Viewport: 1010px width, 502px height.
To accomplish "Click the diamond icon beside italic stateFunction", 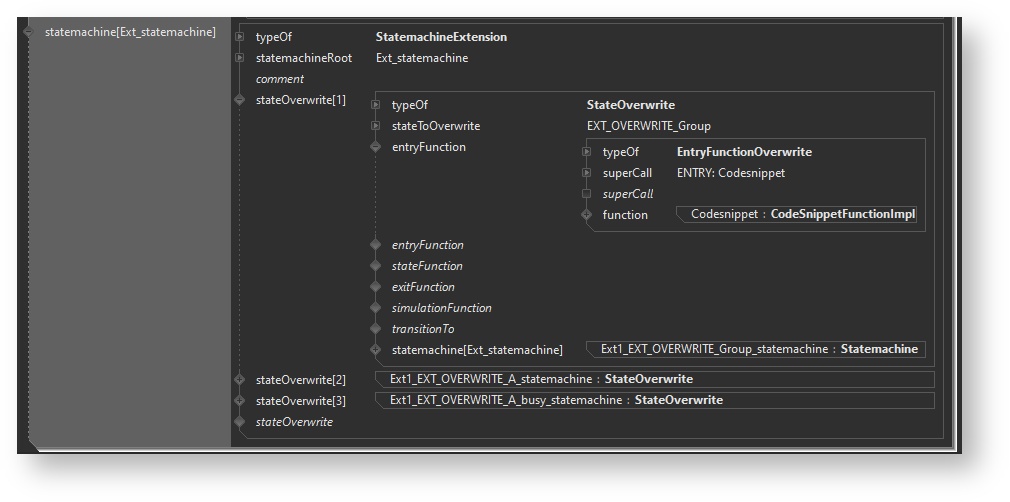I will 376,266.
